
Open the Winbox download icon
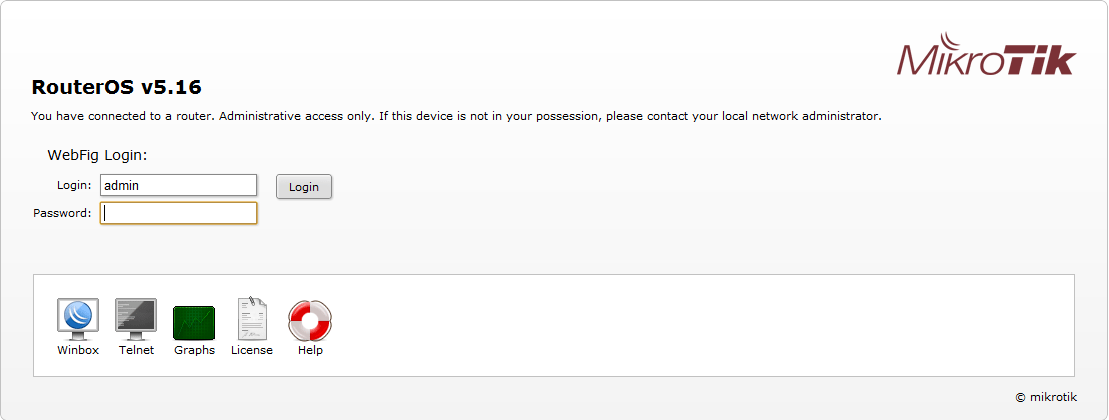coord(78,318)
